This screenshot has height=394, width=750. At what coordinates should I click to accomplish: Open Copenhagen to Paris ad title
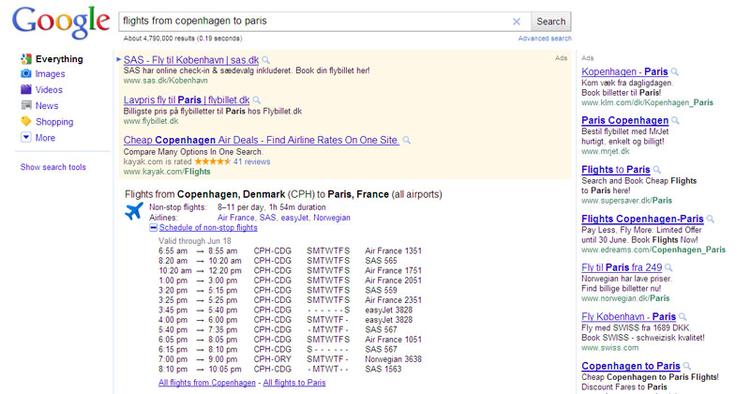pyautogui.click(x=631, y=366)
